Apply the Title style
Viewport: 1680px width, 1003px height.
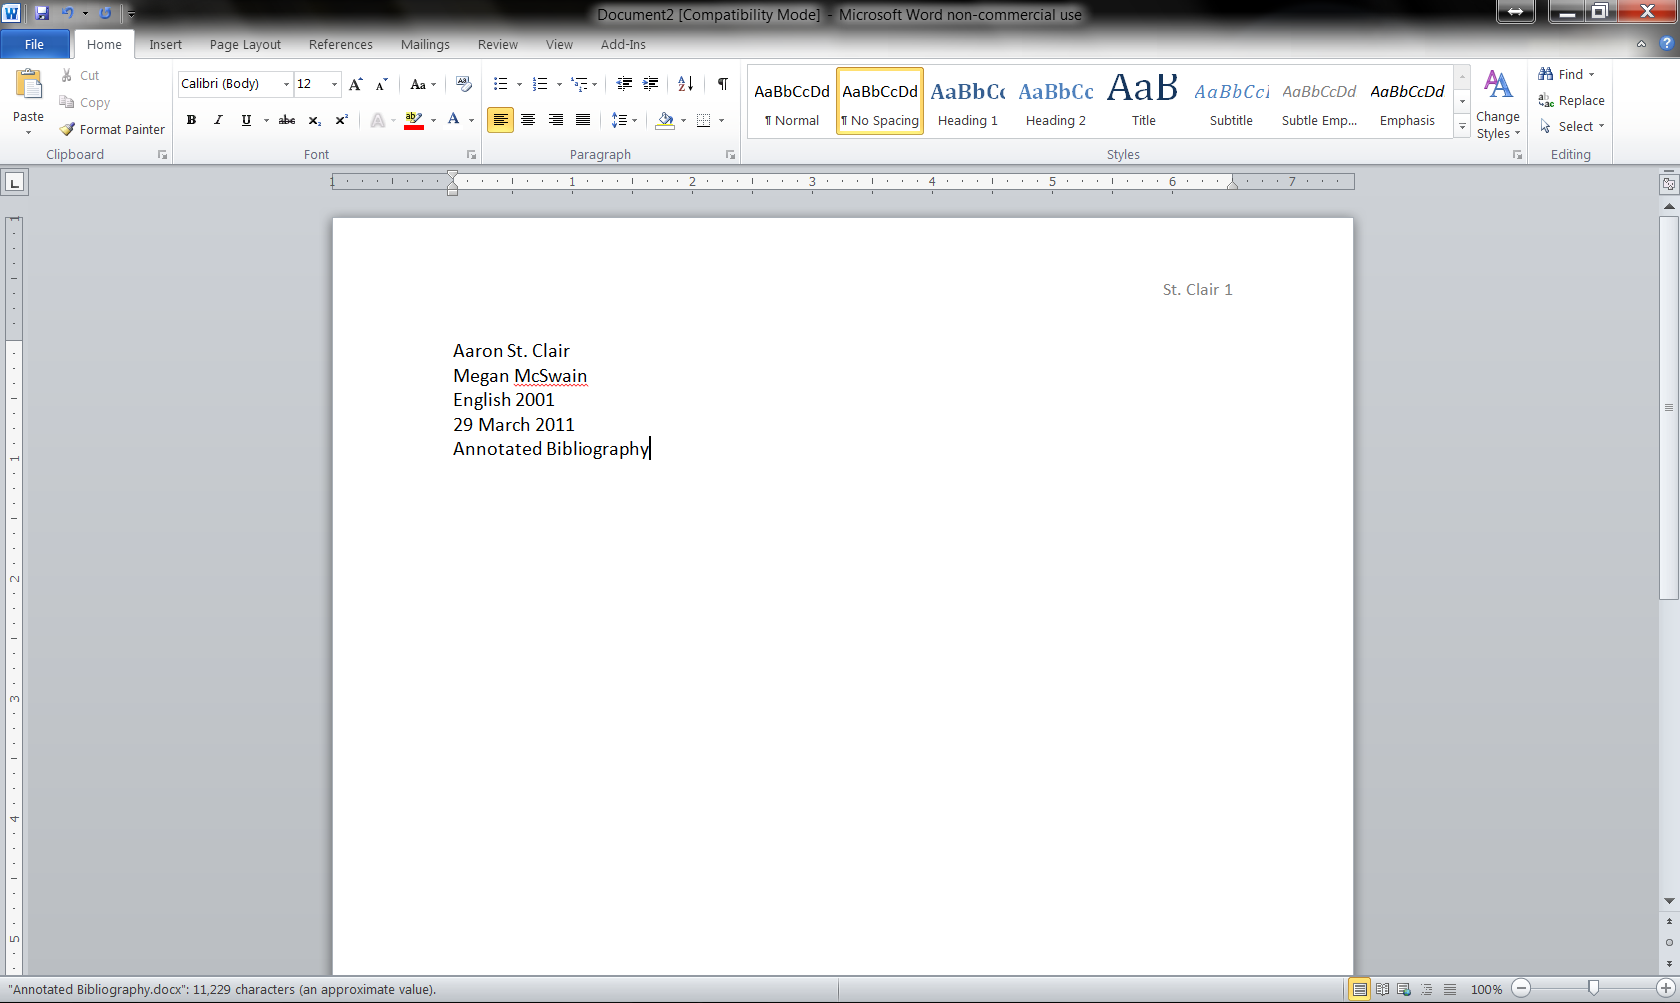1143,101
